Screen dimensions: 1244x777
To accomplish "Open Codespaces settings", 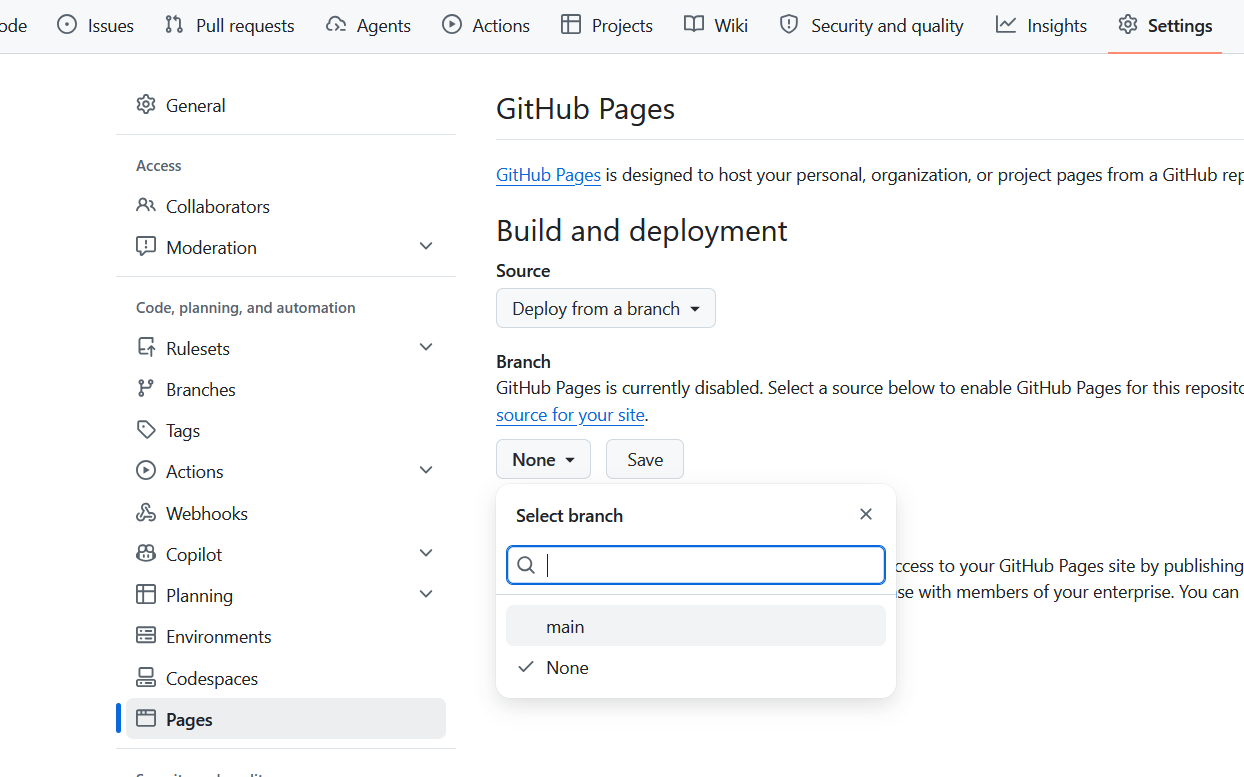I will pyautogui.click(x=286, y=678).
